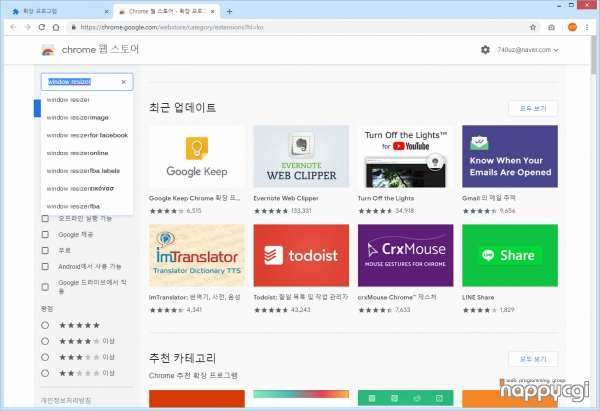This screenshot has width=600, height=411.
Task: Select the three stars 이상 radio button
Action: click(45, 357)
